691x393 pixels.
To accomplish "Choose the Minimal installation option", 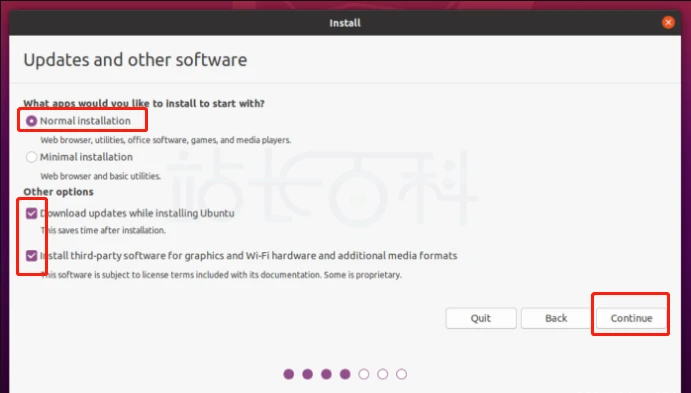I will 31,157.
